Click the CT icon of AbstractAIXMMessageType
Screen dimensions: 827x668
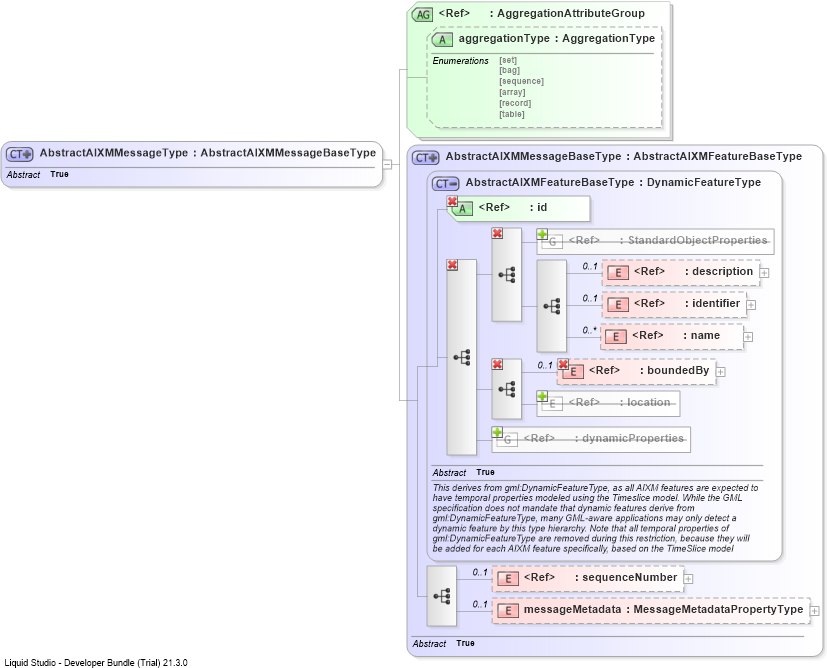(20, 154)
